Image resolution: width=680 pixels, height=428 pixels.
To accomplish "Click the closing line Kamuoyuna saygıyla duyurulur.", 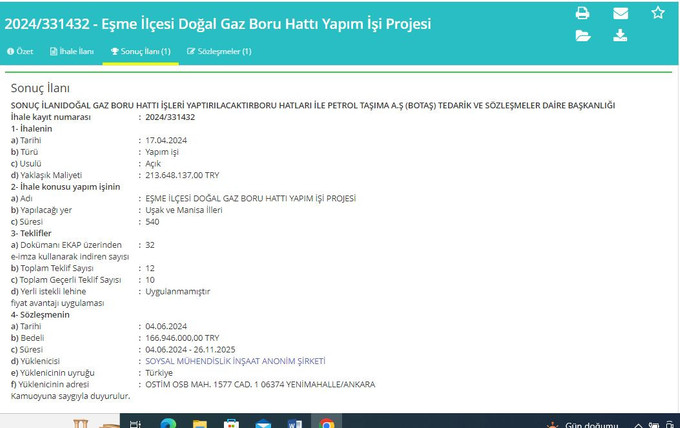I will coord(70,396).
